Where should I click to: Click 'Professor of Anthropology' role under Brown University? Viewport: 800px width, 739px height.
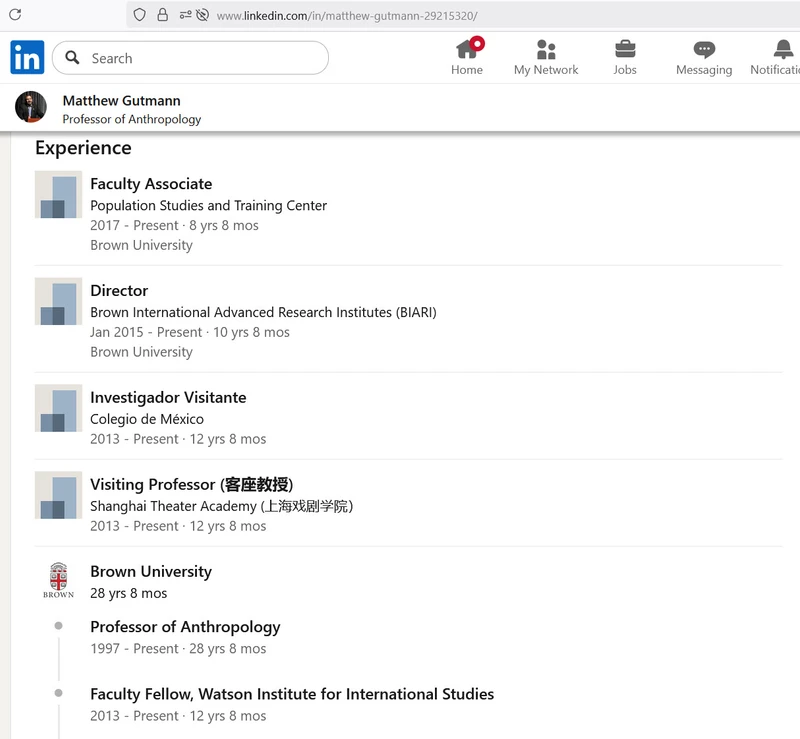click(185, 627)
